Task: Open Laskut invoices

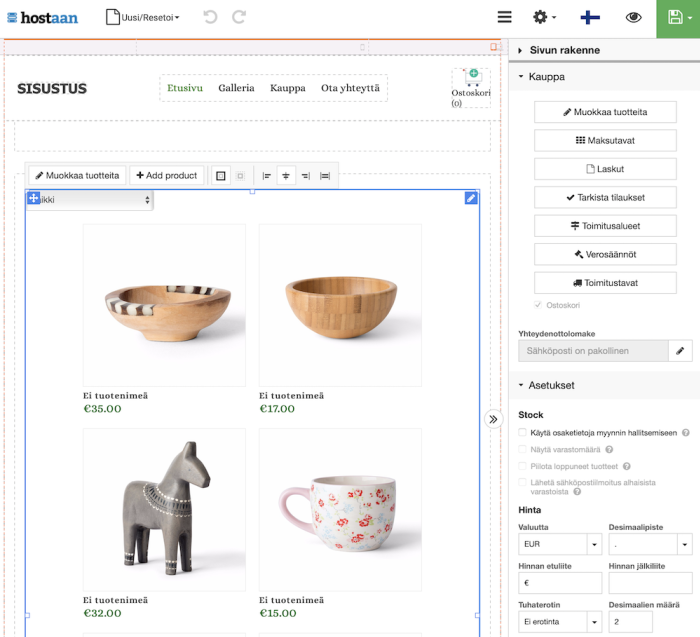Action: (x=605, y=169)
